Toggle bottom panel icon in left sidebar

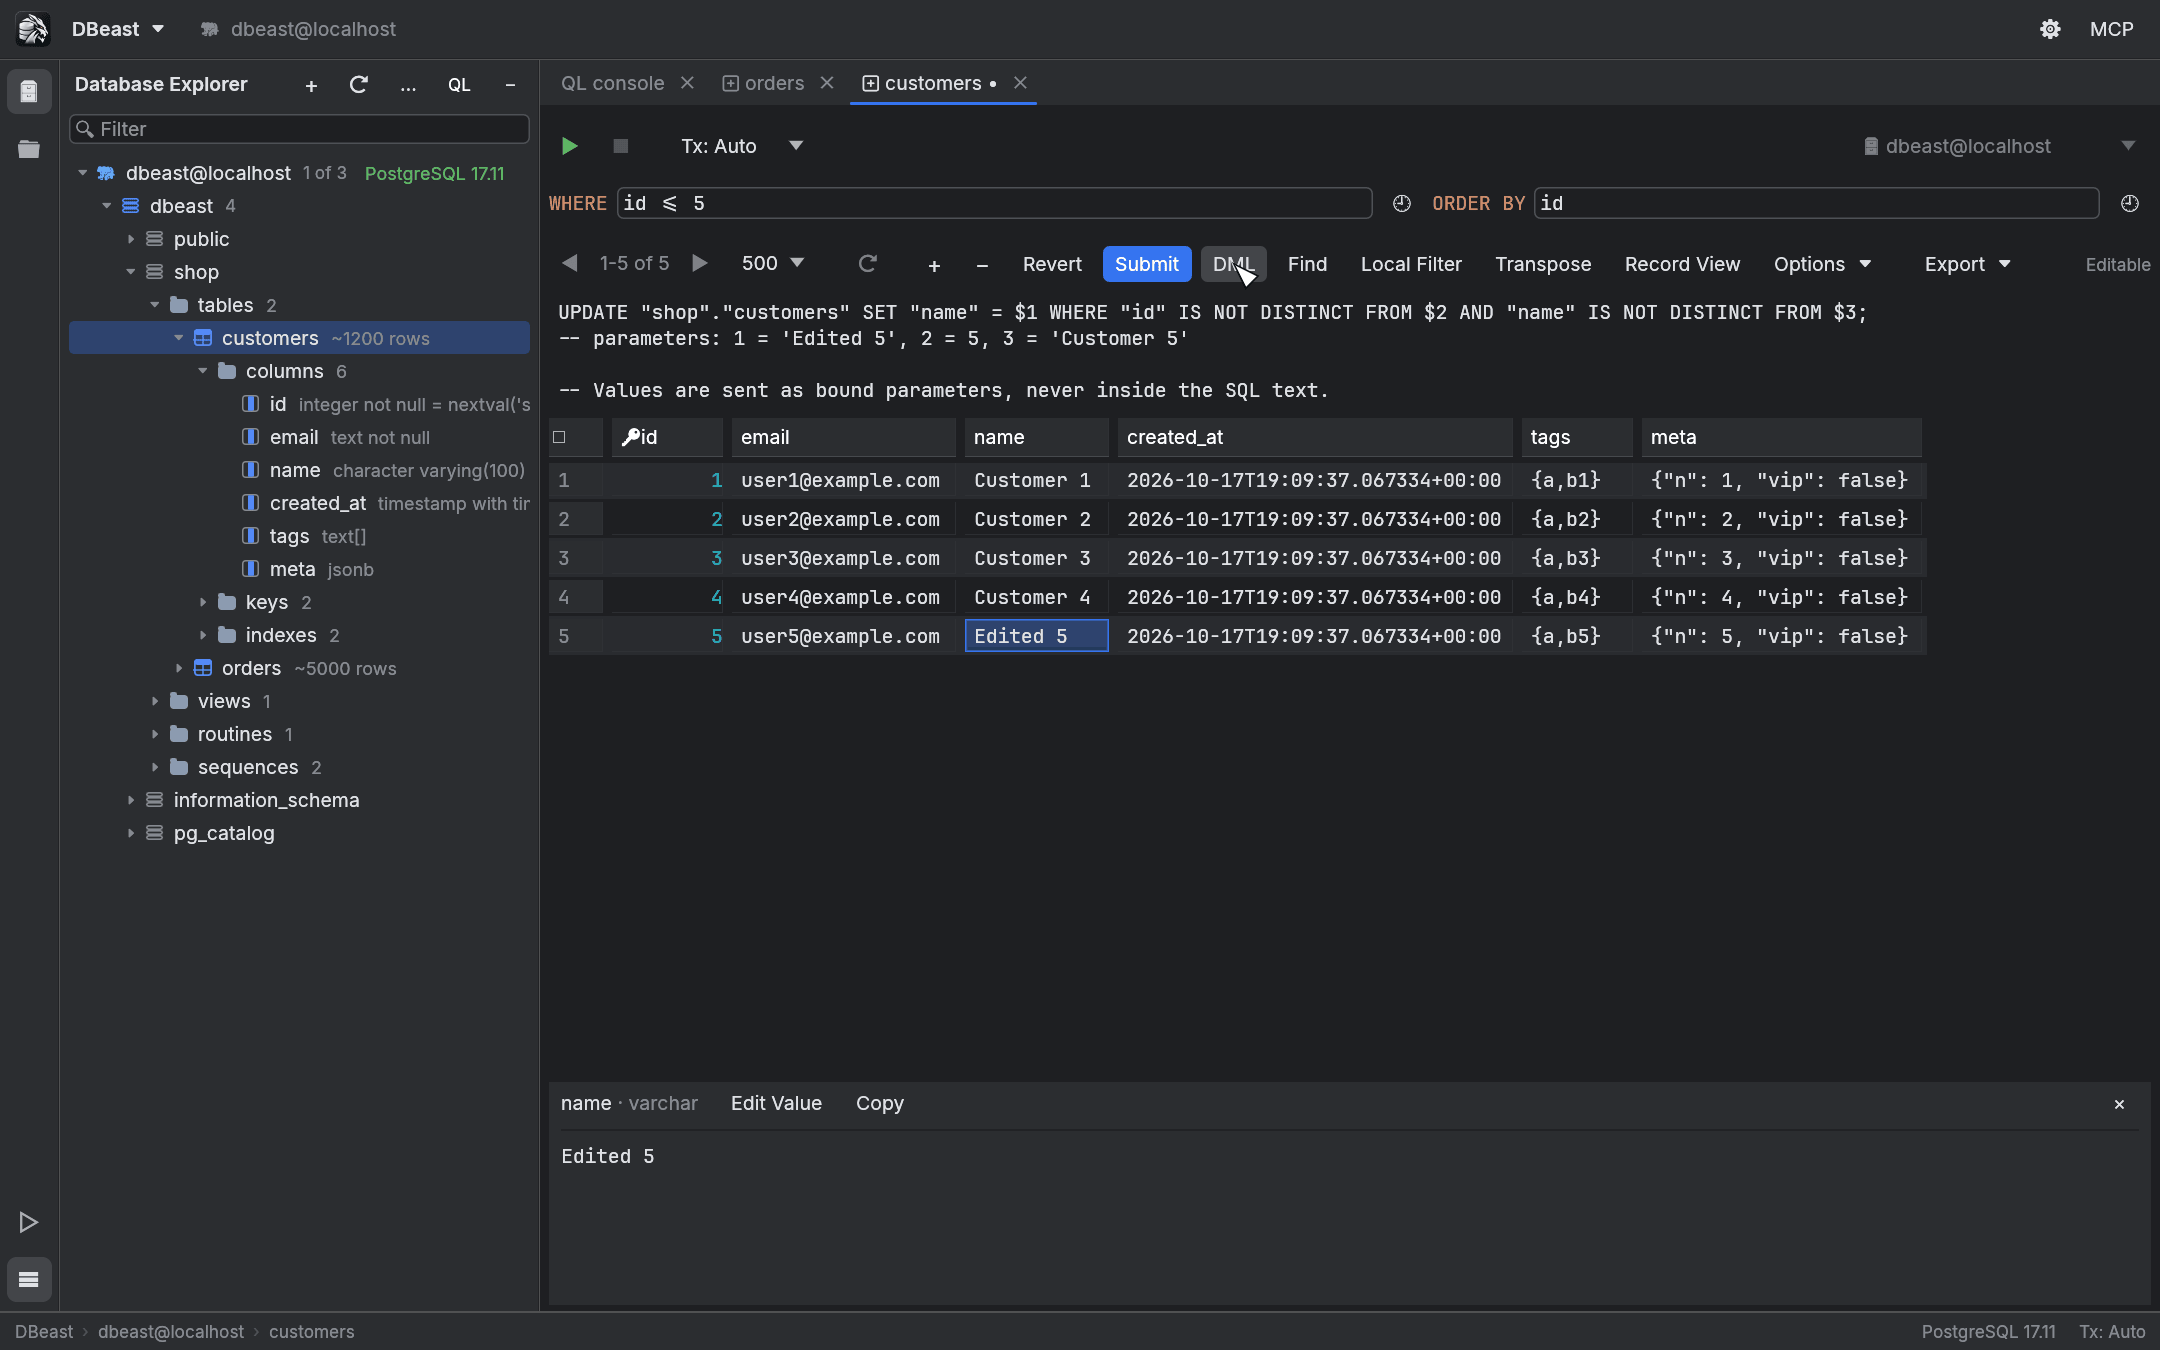tap(29, 1279)
